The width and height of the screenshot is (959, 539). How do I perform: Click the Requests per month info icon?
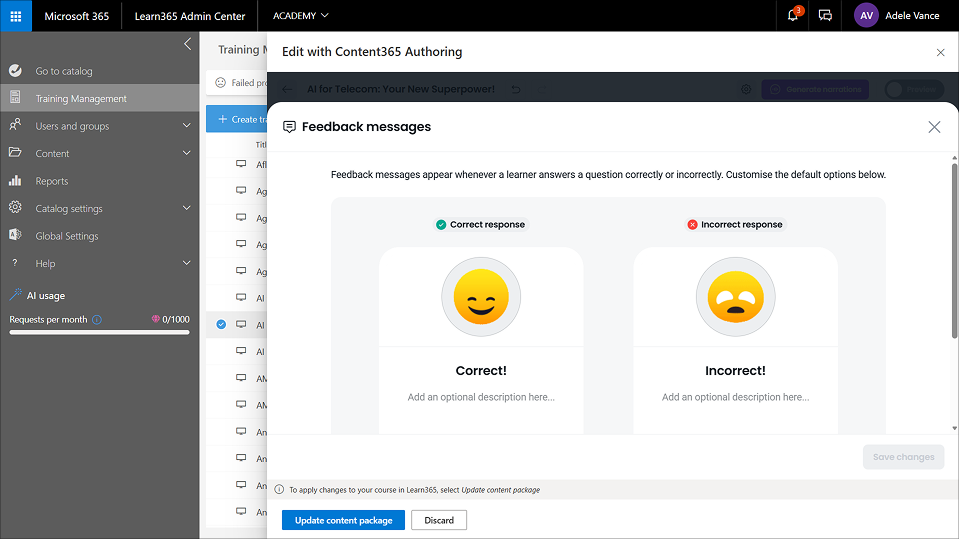97,320
